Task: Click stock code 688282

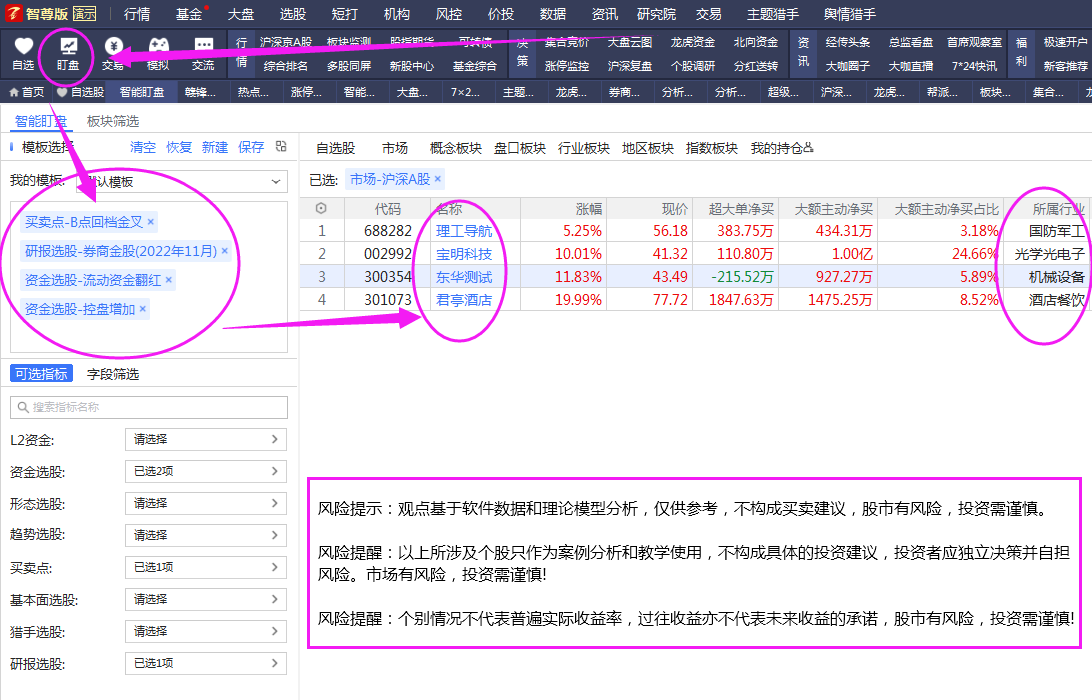Action: coord(388,231)
